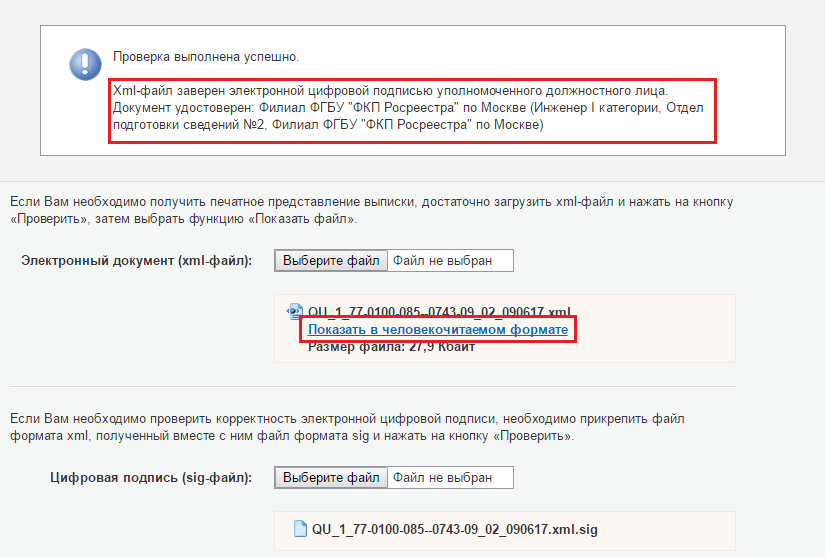Select 'Проверка выполнена успешно.' text
825x557 pixels.
(x=206, y=57)
